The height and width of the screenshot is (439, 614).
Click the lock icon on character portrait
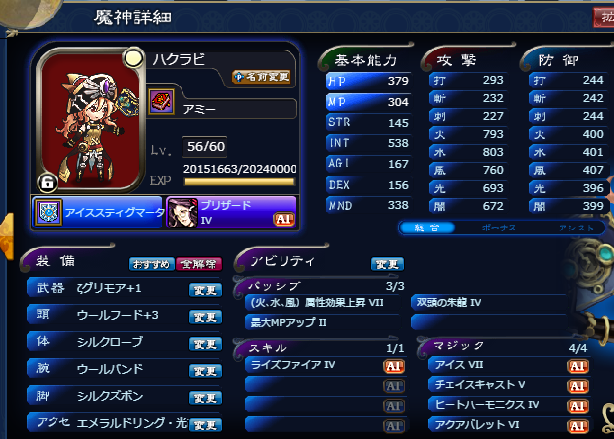(47, 182)
